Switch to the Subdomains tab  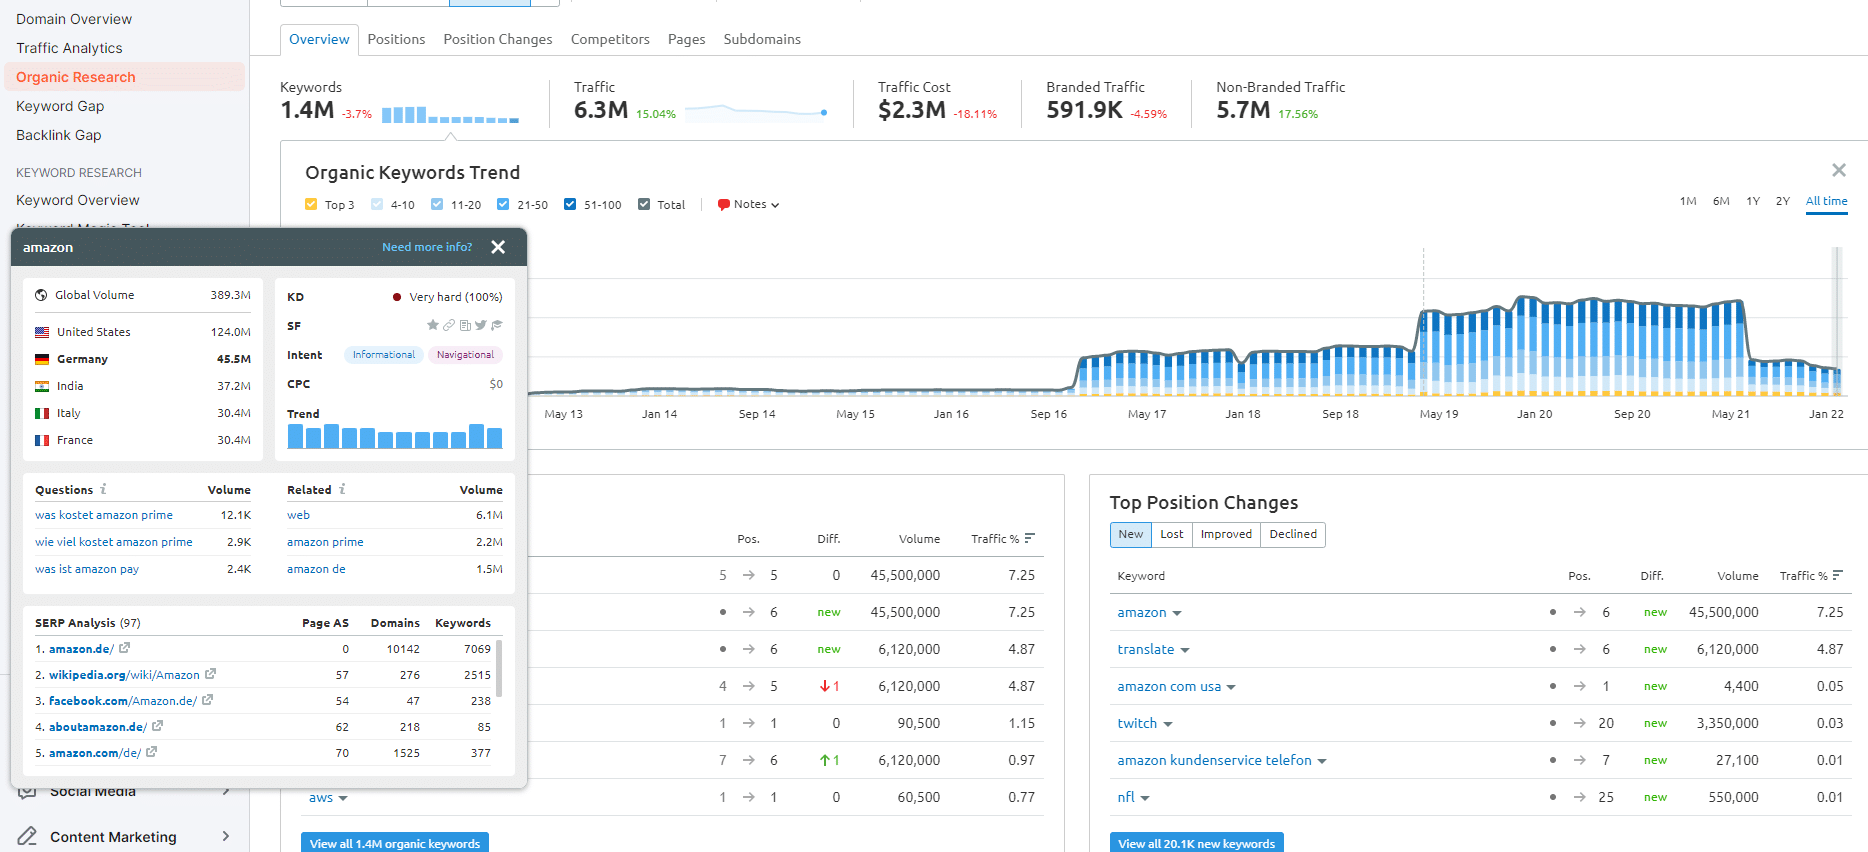tap(762, 39)
